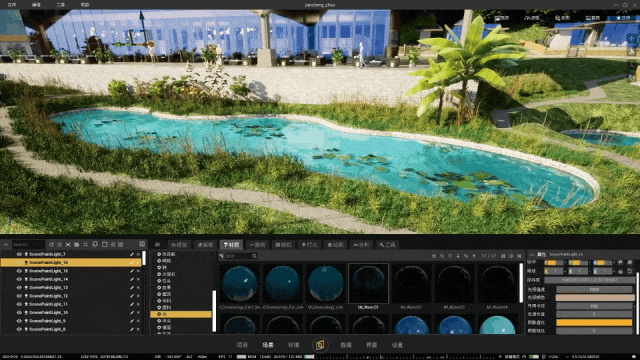This screenshot has width=640, height=360.
Task: Switch to the 材质 assets tab
Action: tap(231, 245)
